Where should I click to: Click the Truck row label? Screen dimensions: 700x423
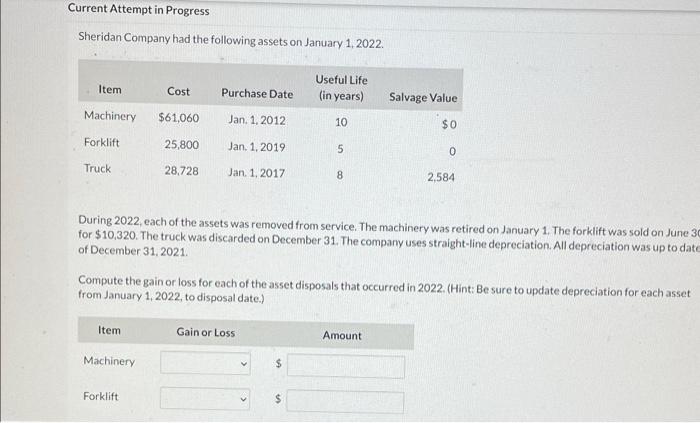pos(97,169)
